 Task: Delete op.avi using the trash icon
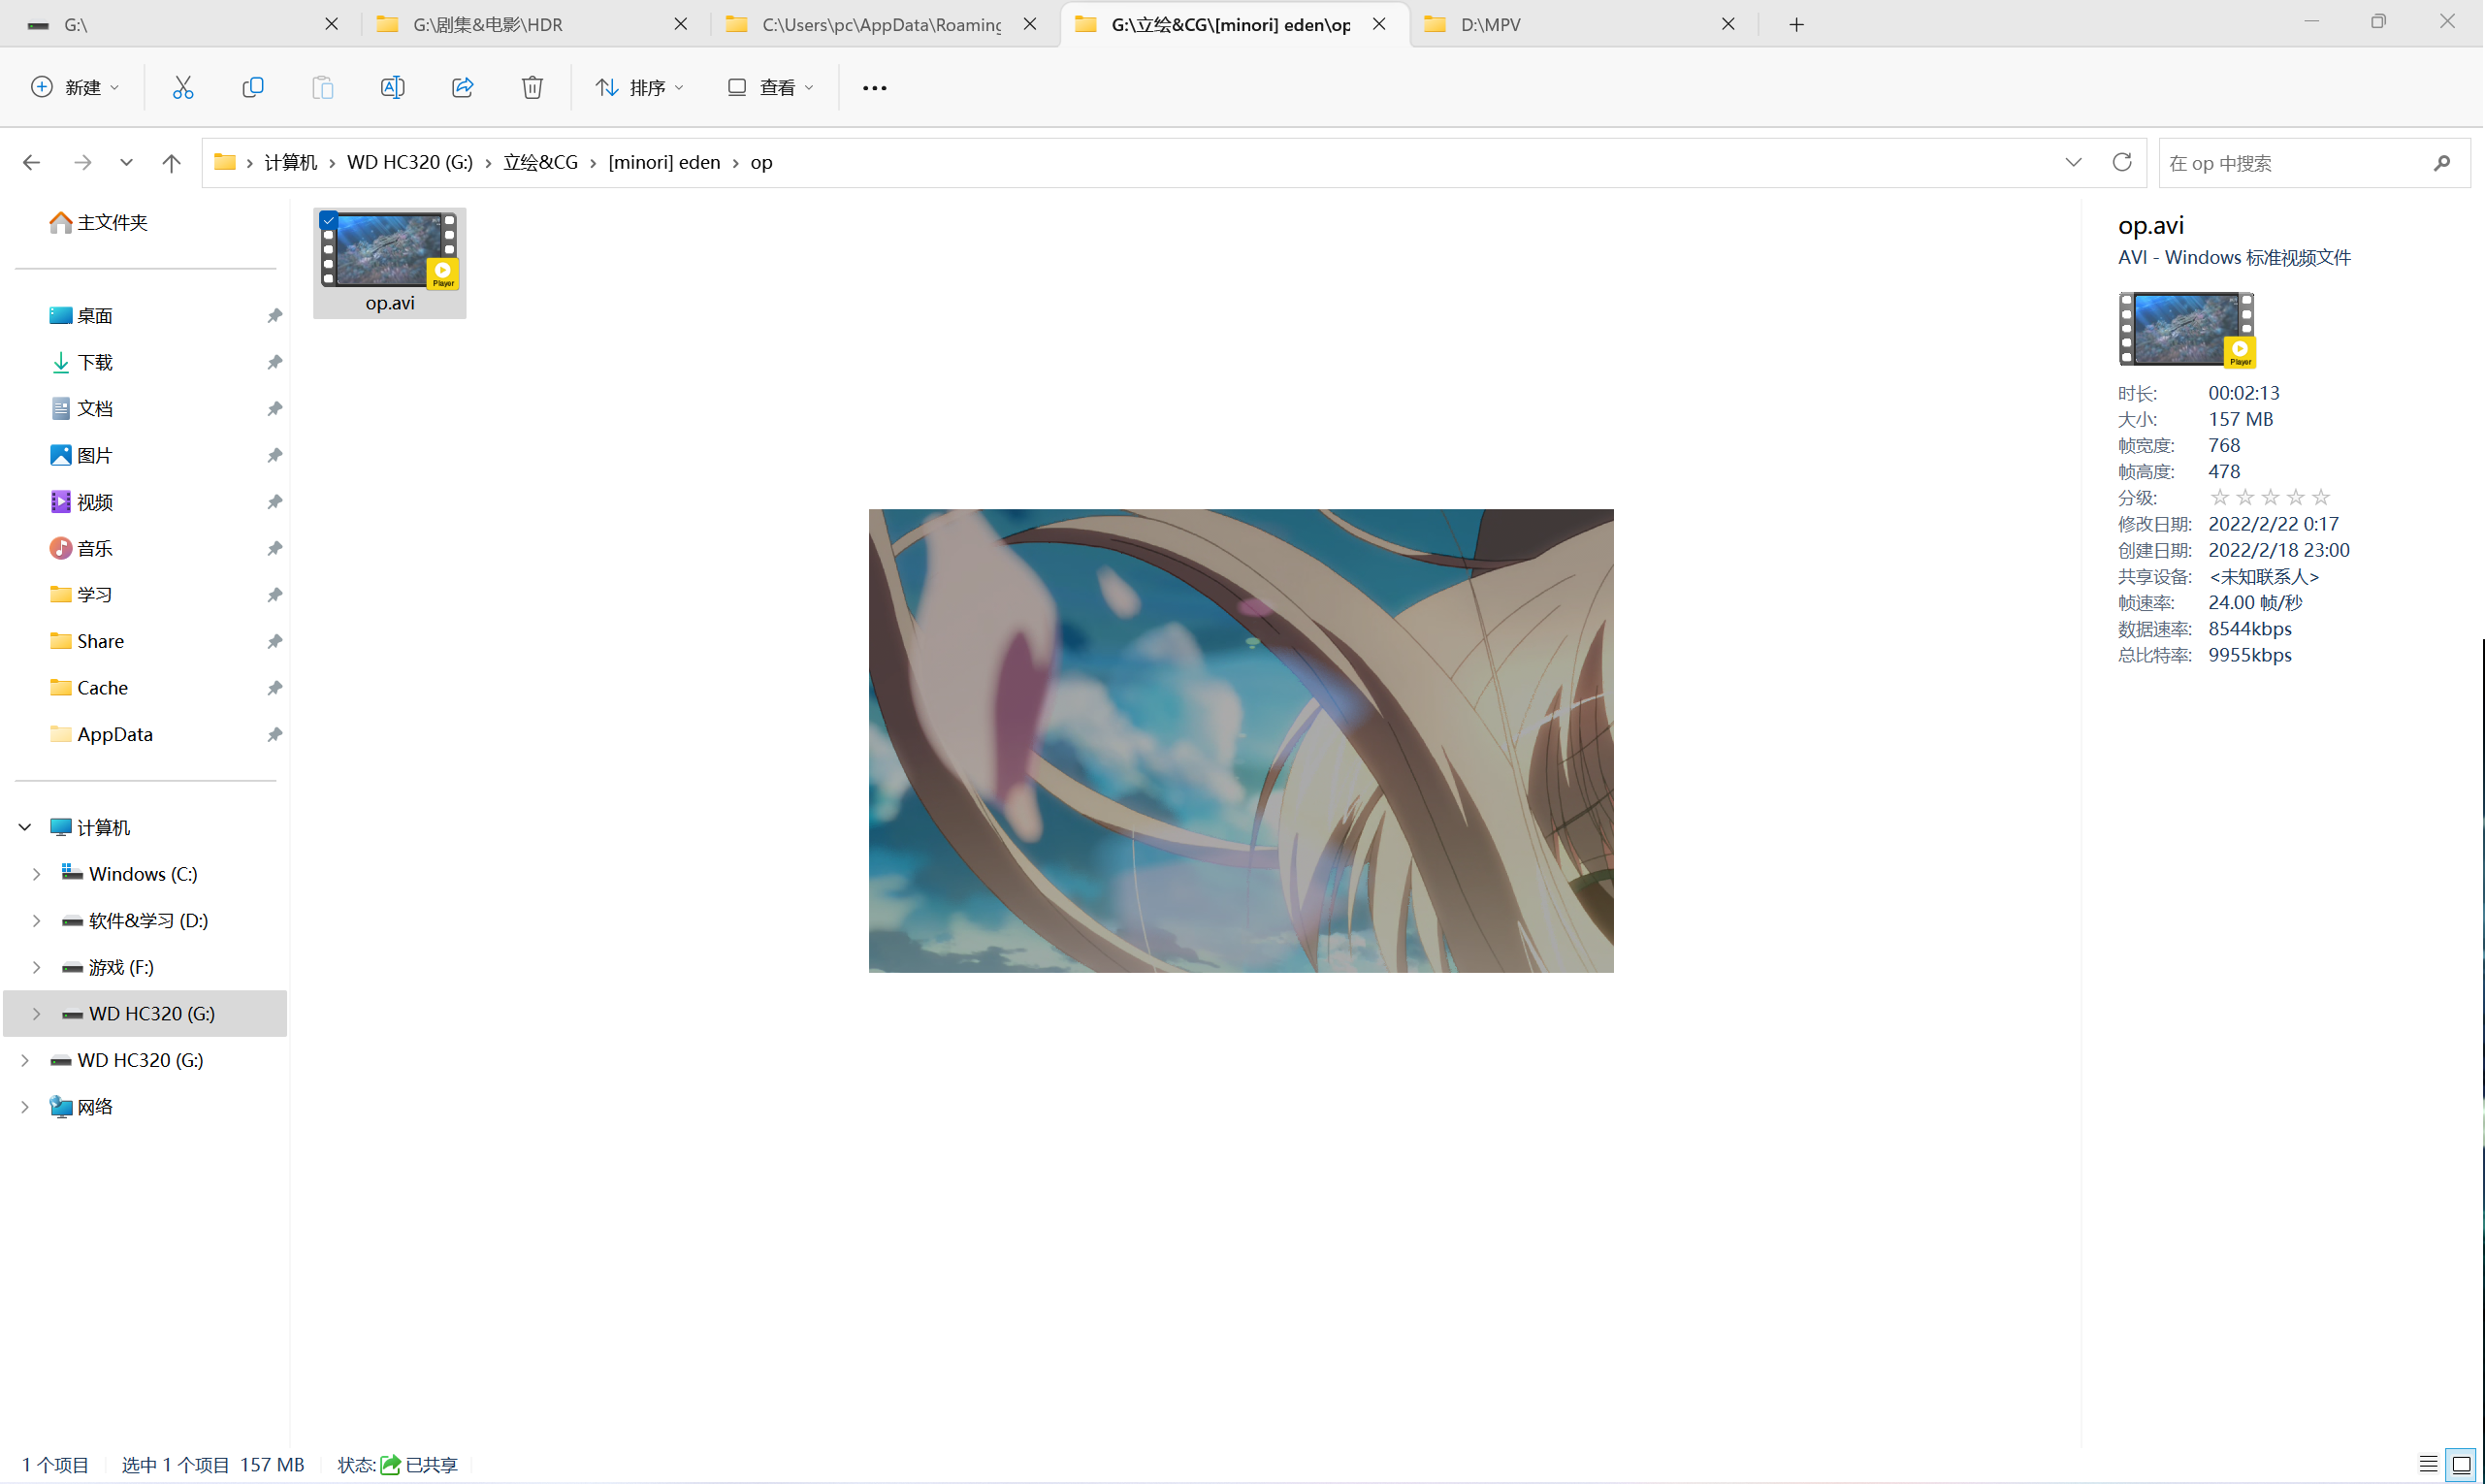pyautogui.click(x=532, y=87)
